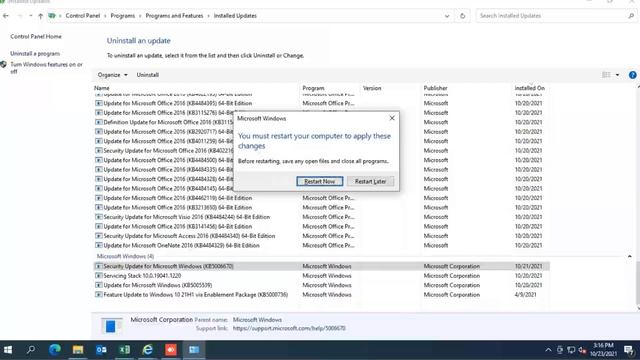The height and width of the screenshot is (360, 640).
Task: Open Internet Explorer from taskbar
Action: coord(148,350)
